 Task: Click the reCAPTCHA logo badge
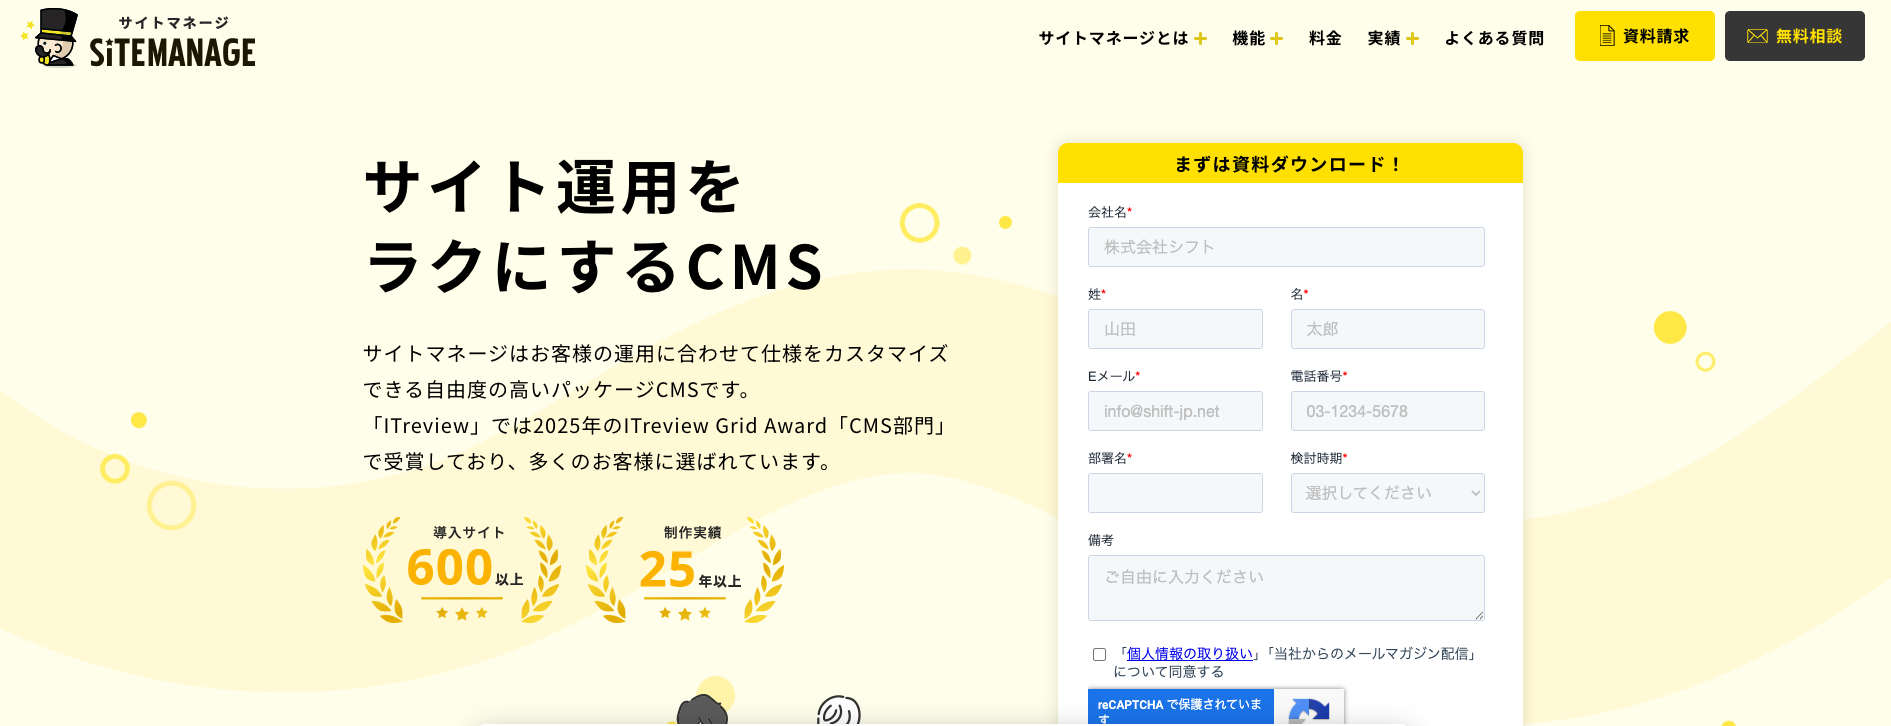point(1309,712)
